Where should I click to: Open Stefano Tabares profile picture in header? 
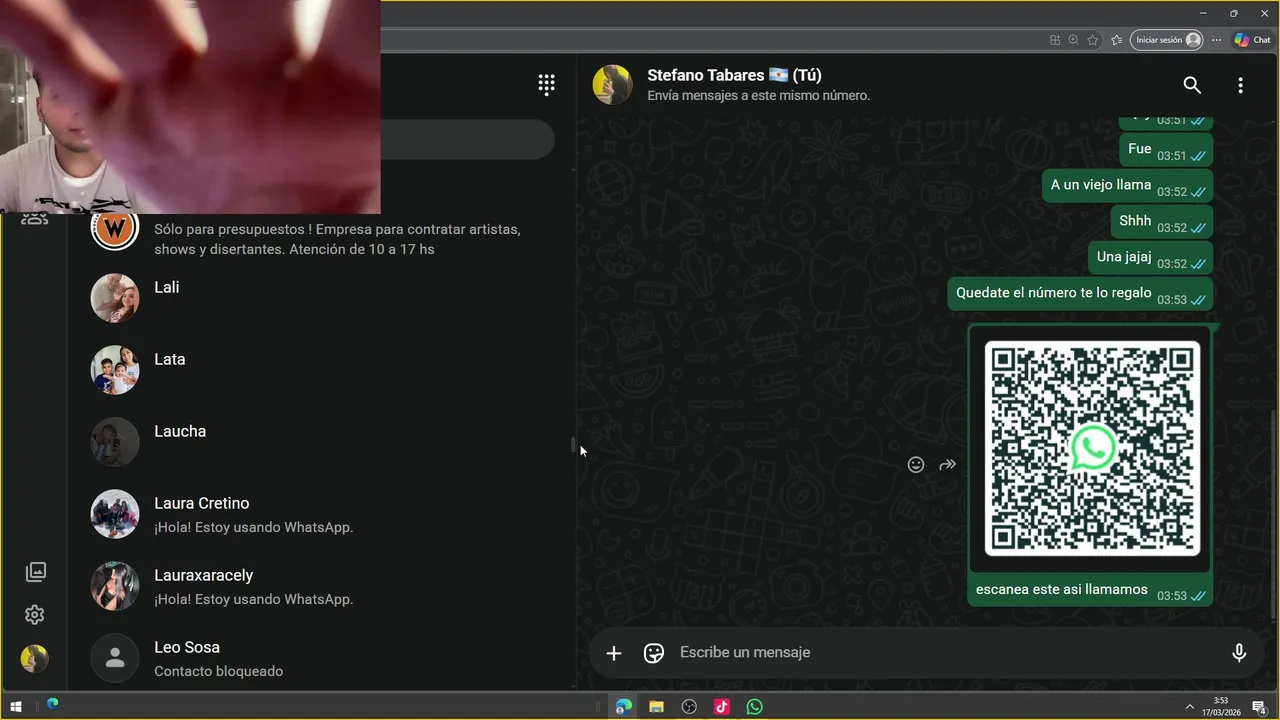pyautogui.click(x=613, y=85)
